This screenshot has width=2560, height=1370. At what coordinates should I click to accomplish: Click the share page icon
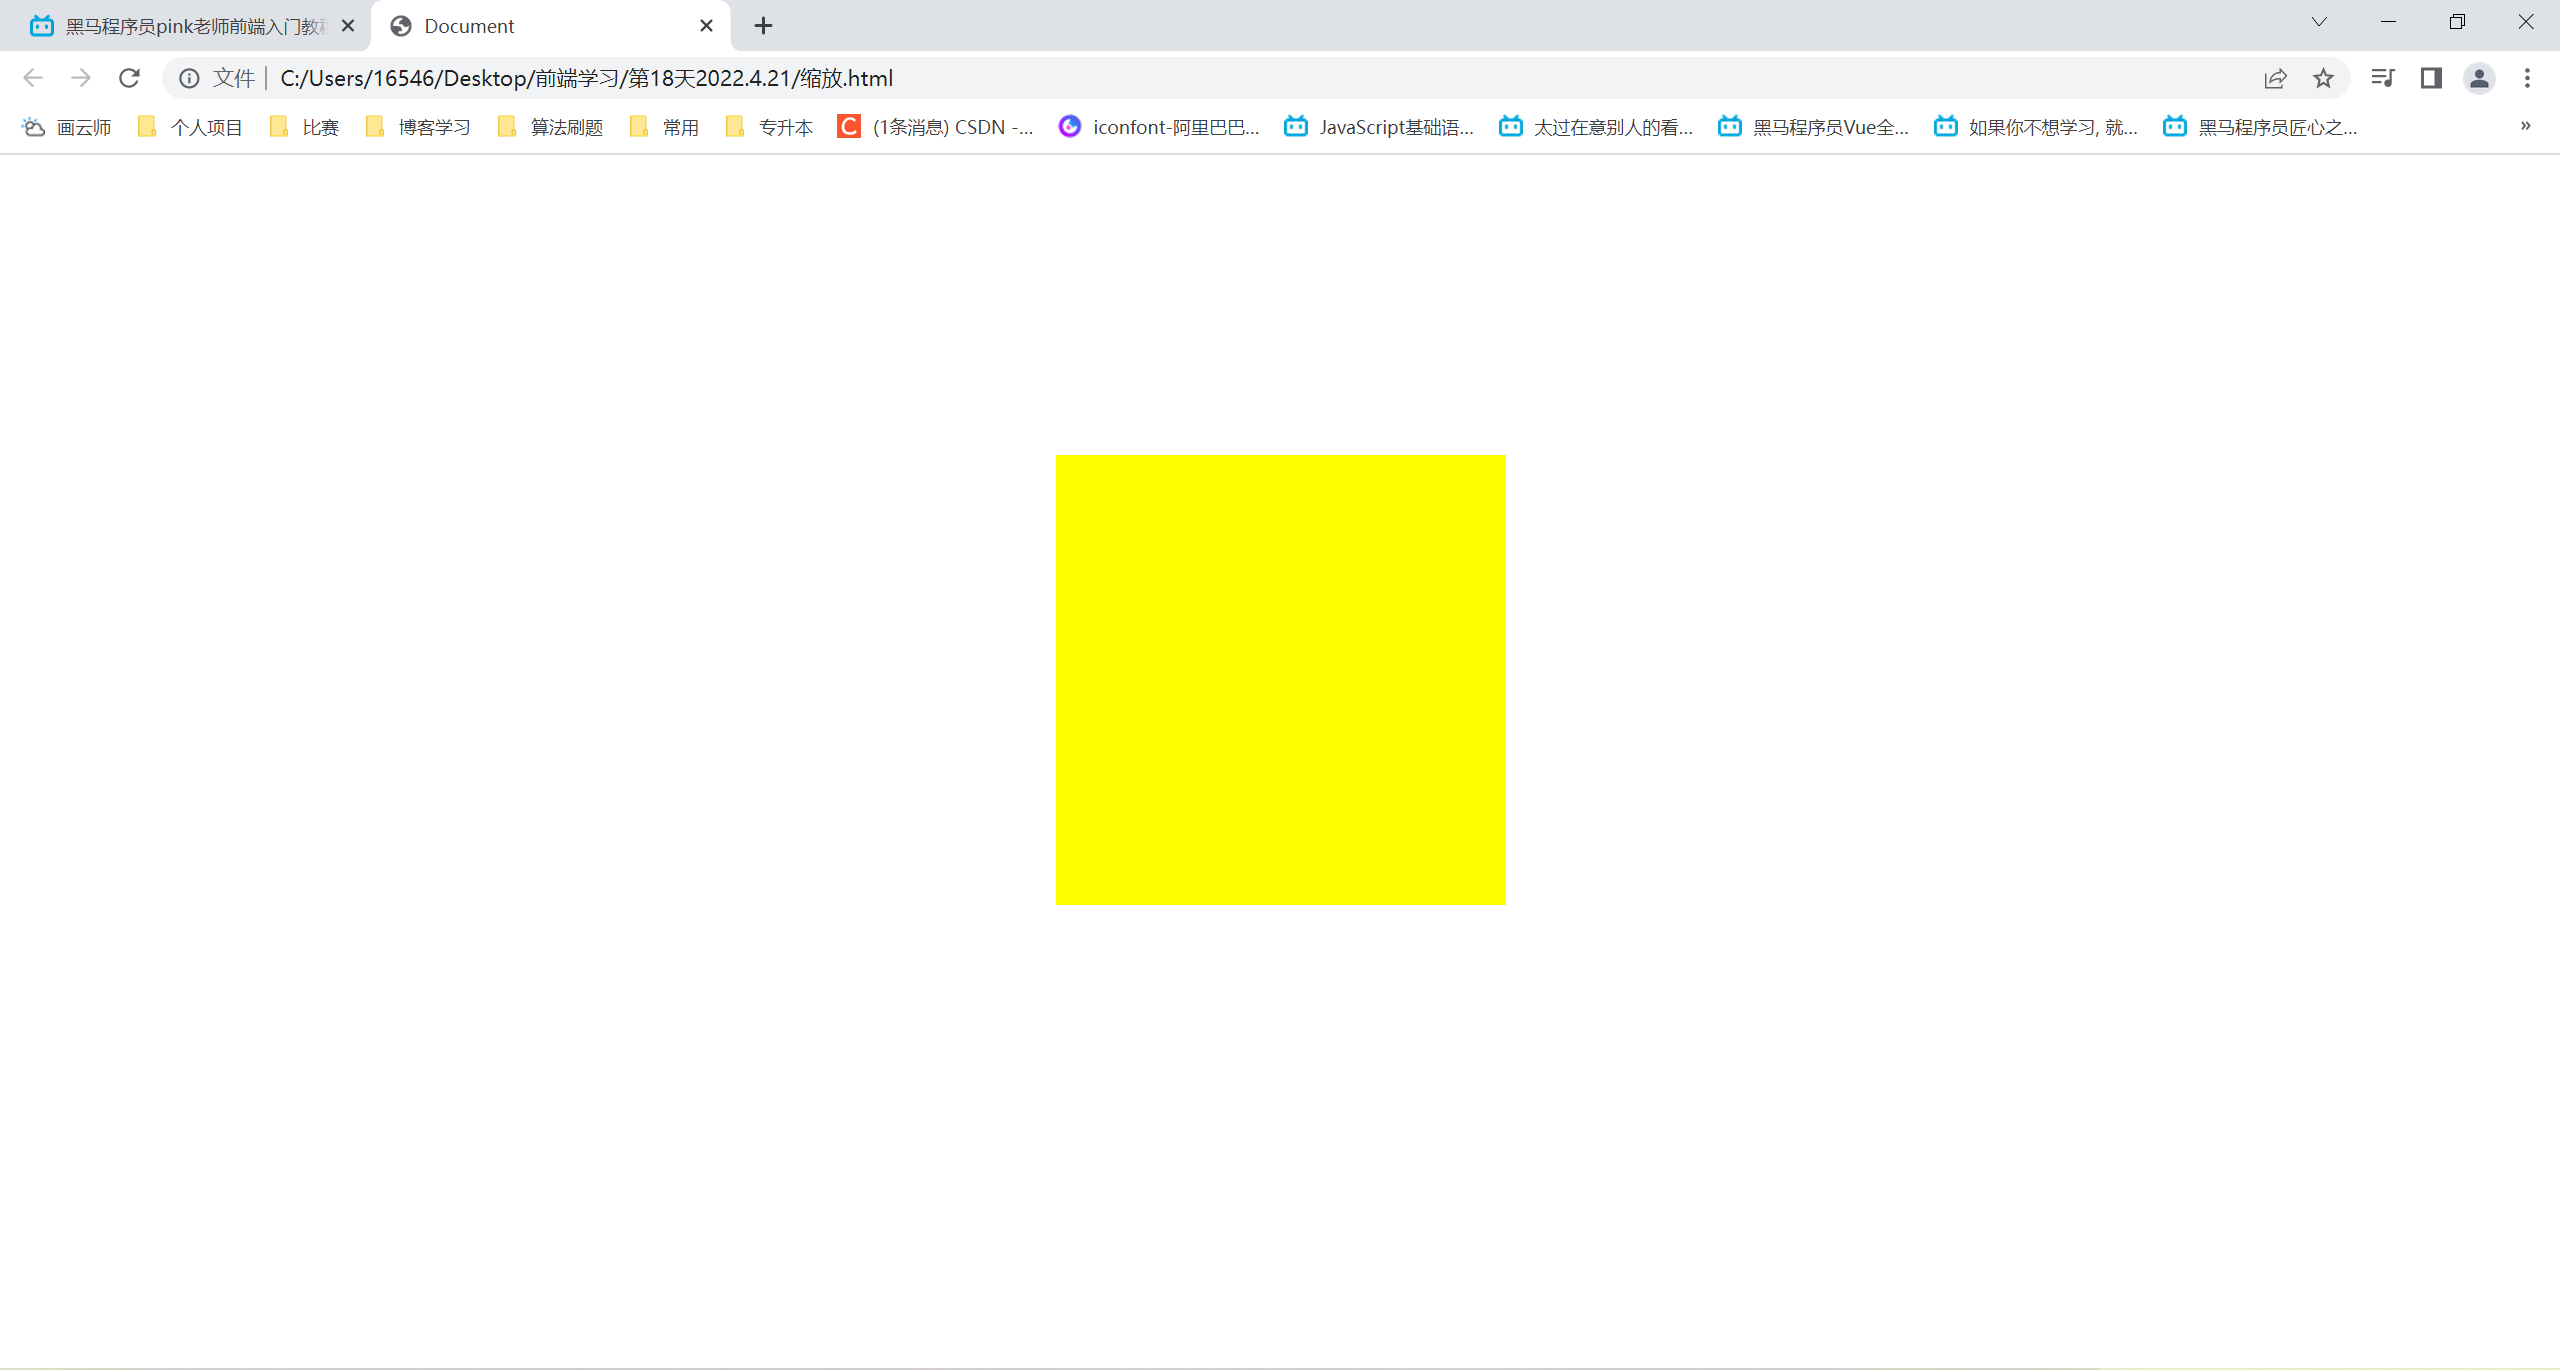2275,78
